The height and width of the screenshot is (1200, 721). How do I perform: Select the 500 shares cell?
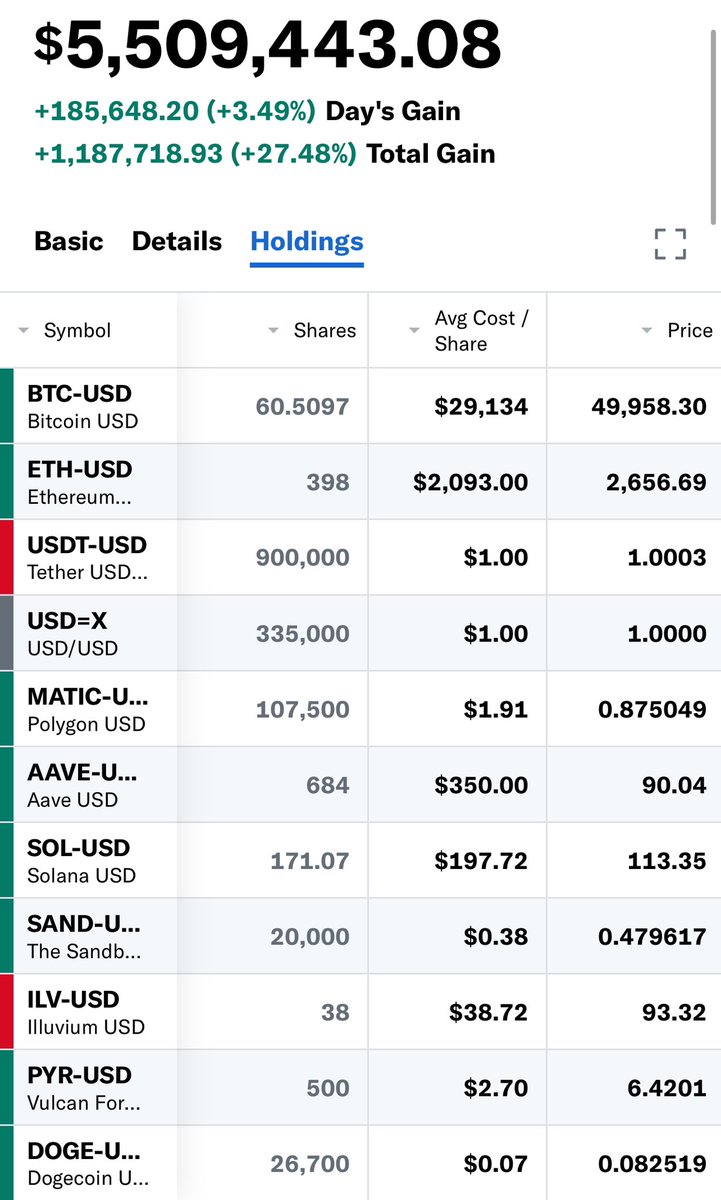tap(273, 1088)
